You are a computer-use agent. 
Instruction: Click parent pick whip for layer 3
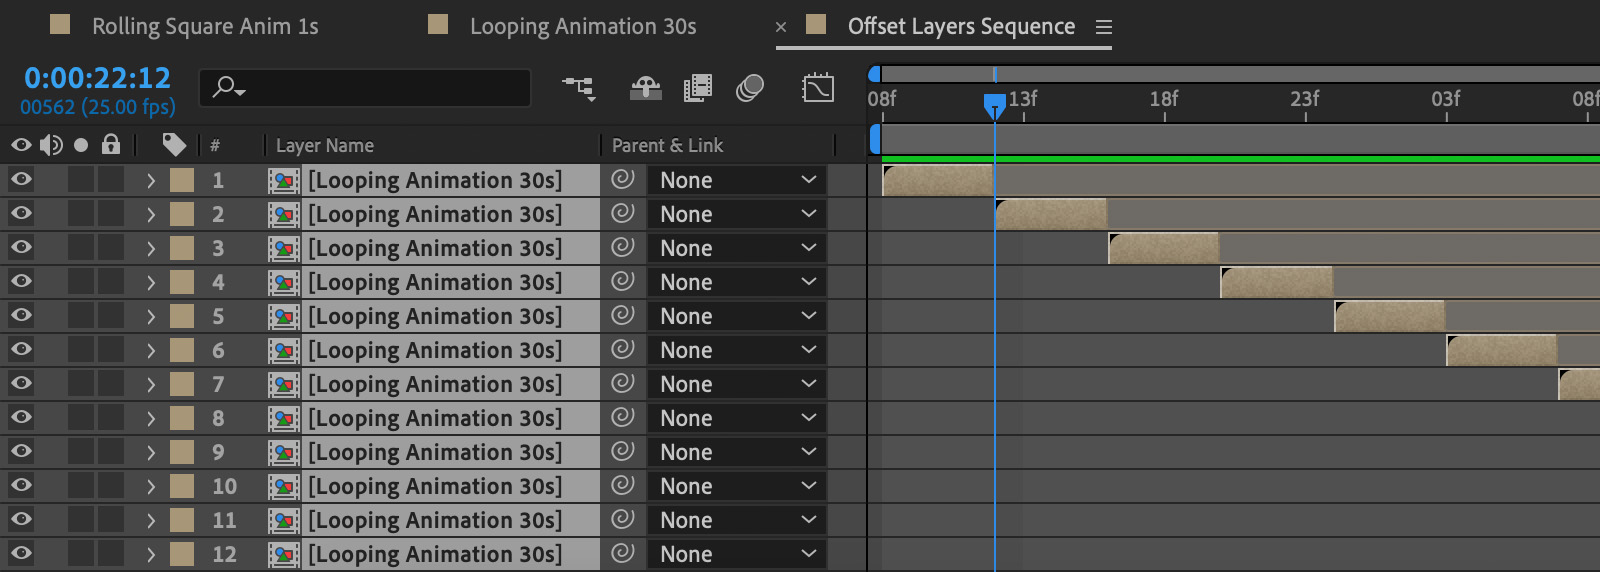click(623, 247)
